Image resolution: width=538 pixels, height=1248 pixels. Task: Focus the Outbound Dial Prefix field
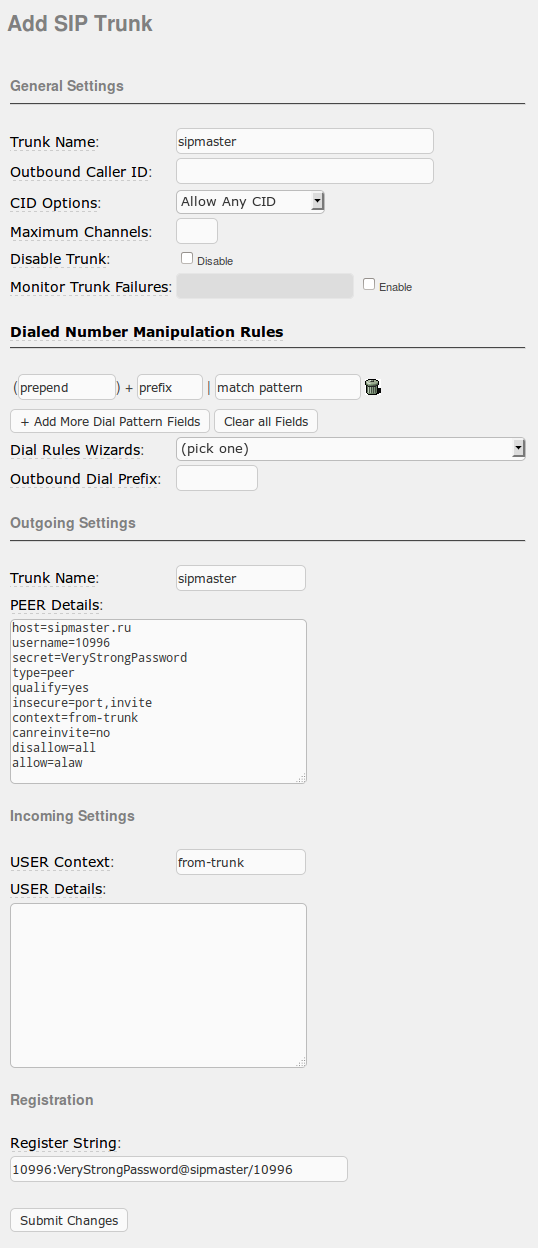pos(217,478)
